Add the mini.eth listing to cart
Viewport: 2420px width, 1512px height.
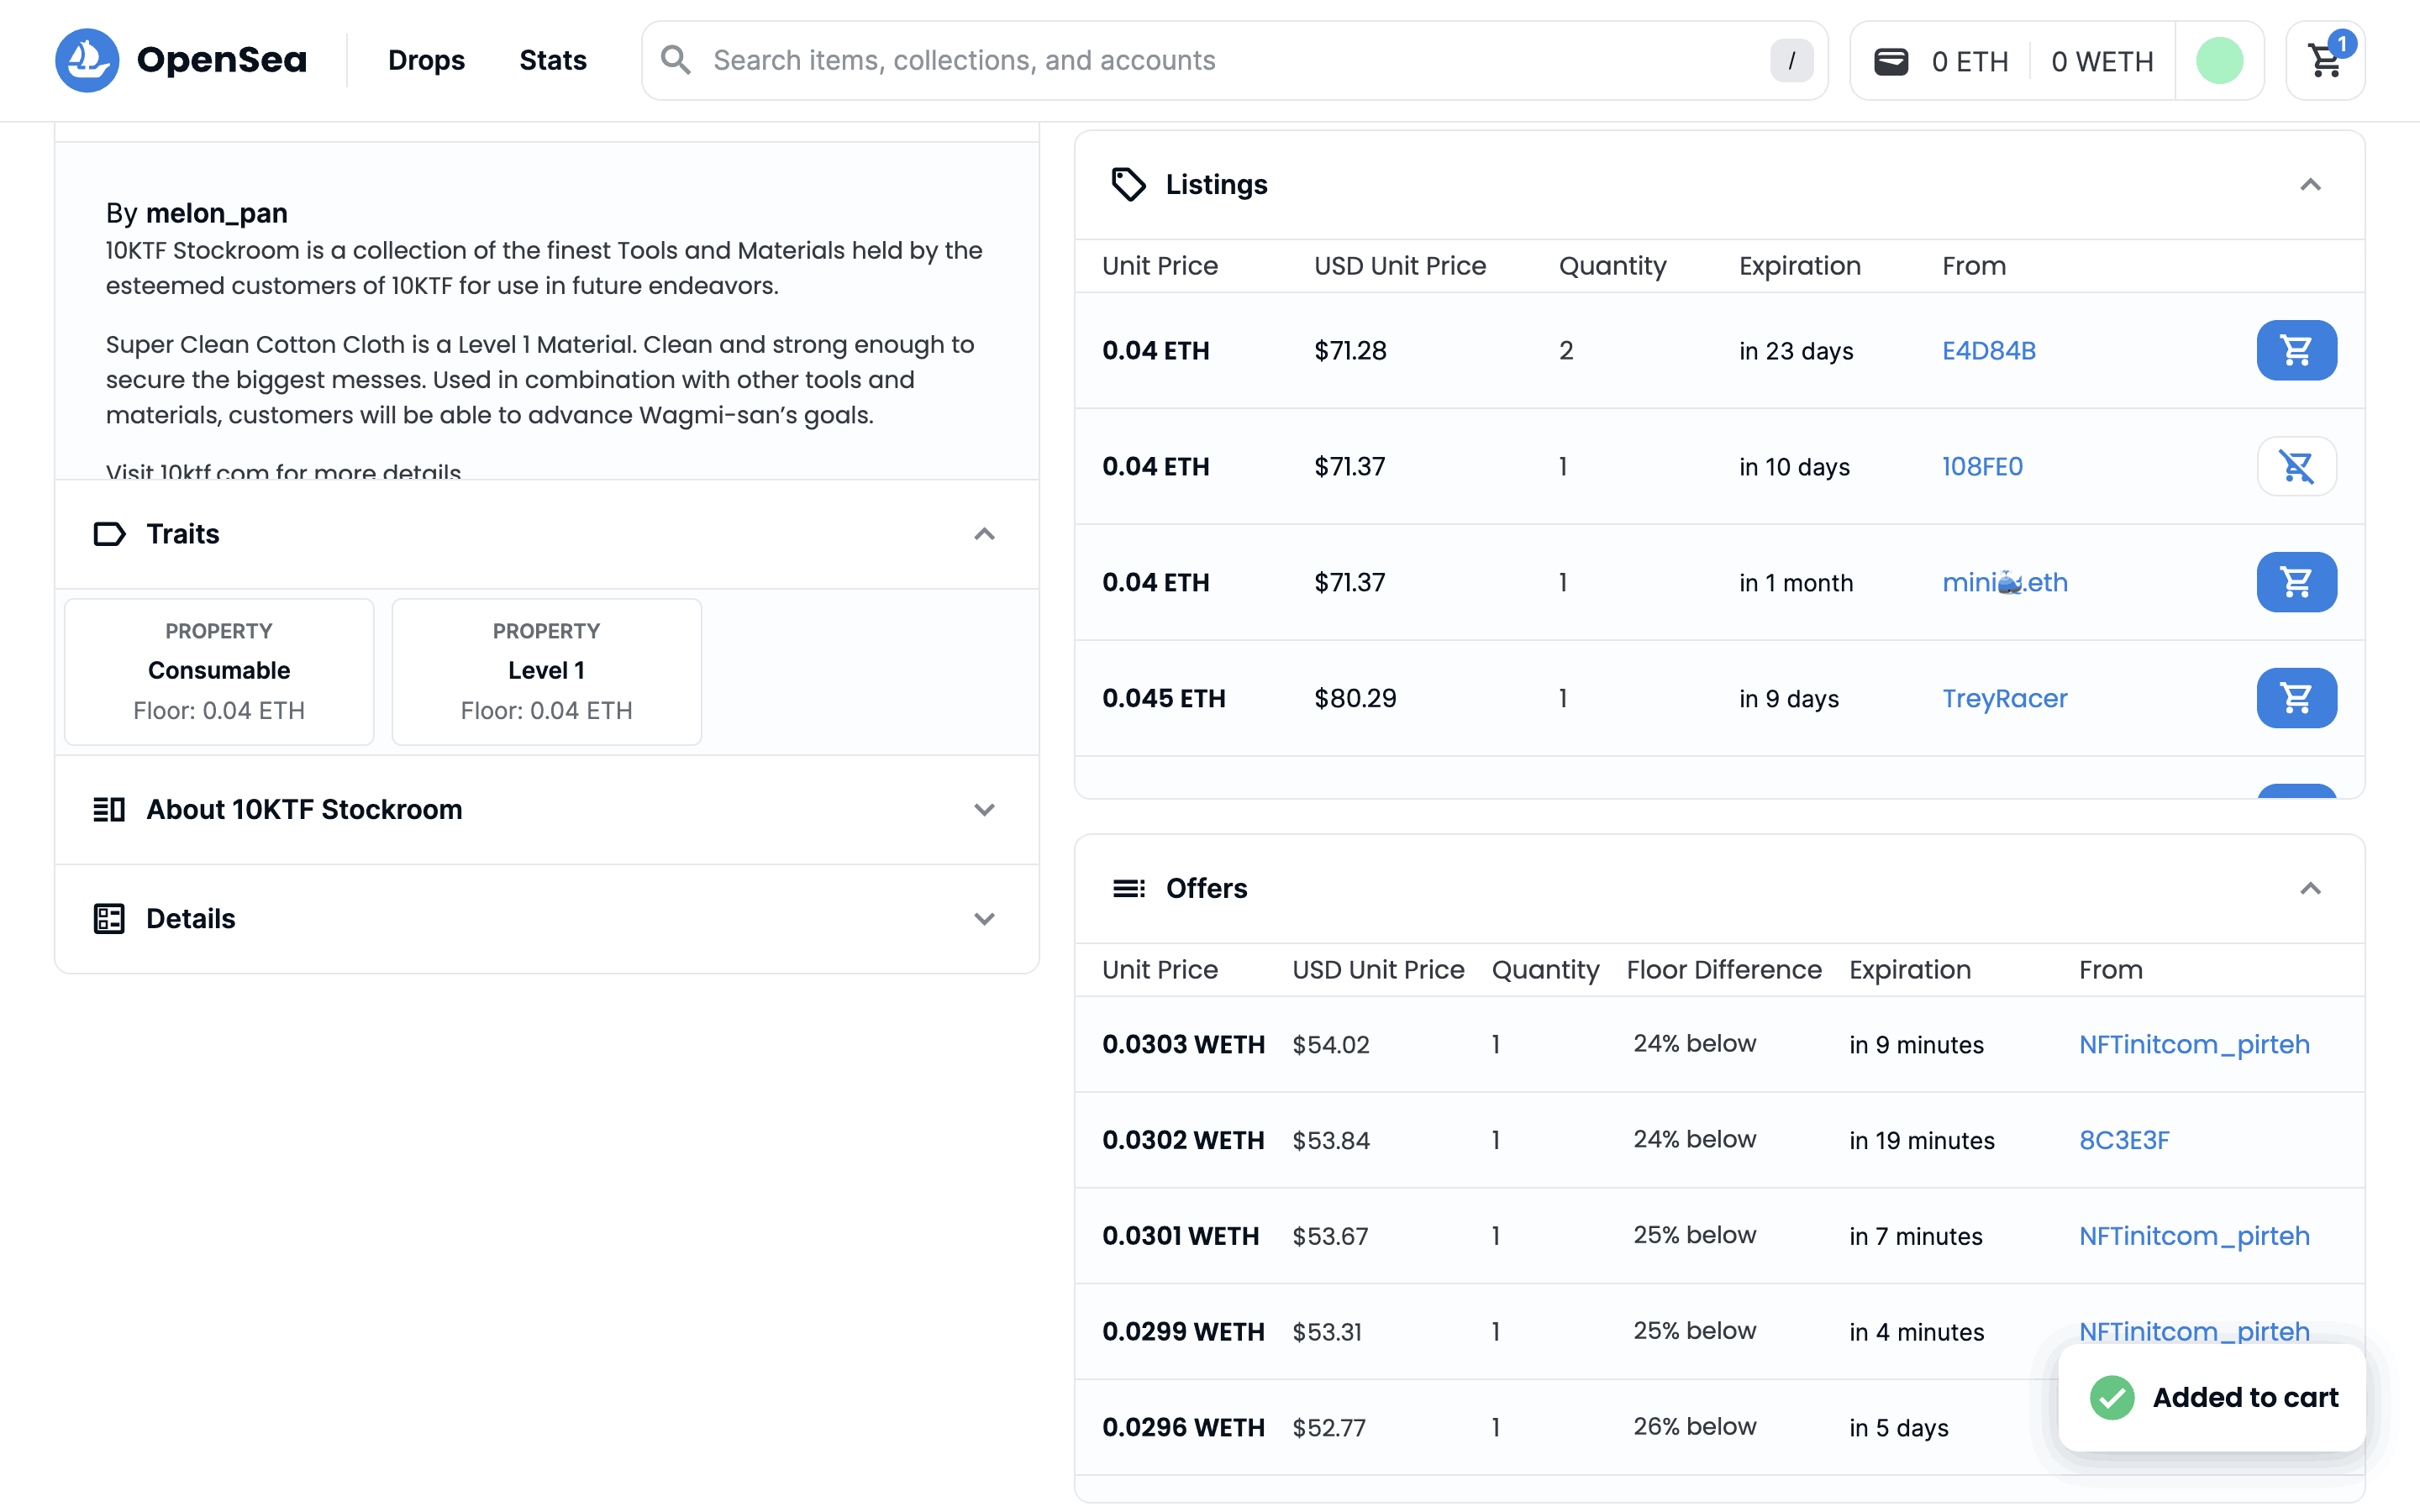tap(2296, 582)
